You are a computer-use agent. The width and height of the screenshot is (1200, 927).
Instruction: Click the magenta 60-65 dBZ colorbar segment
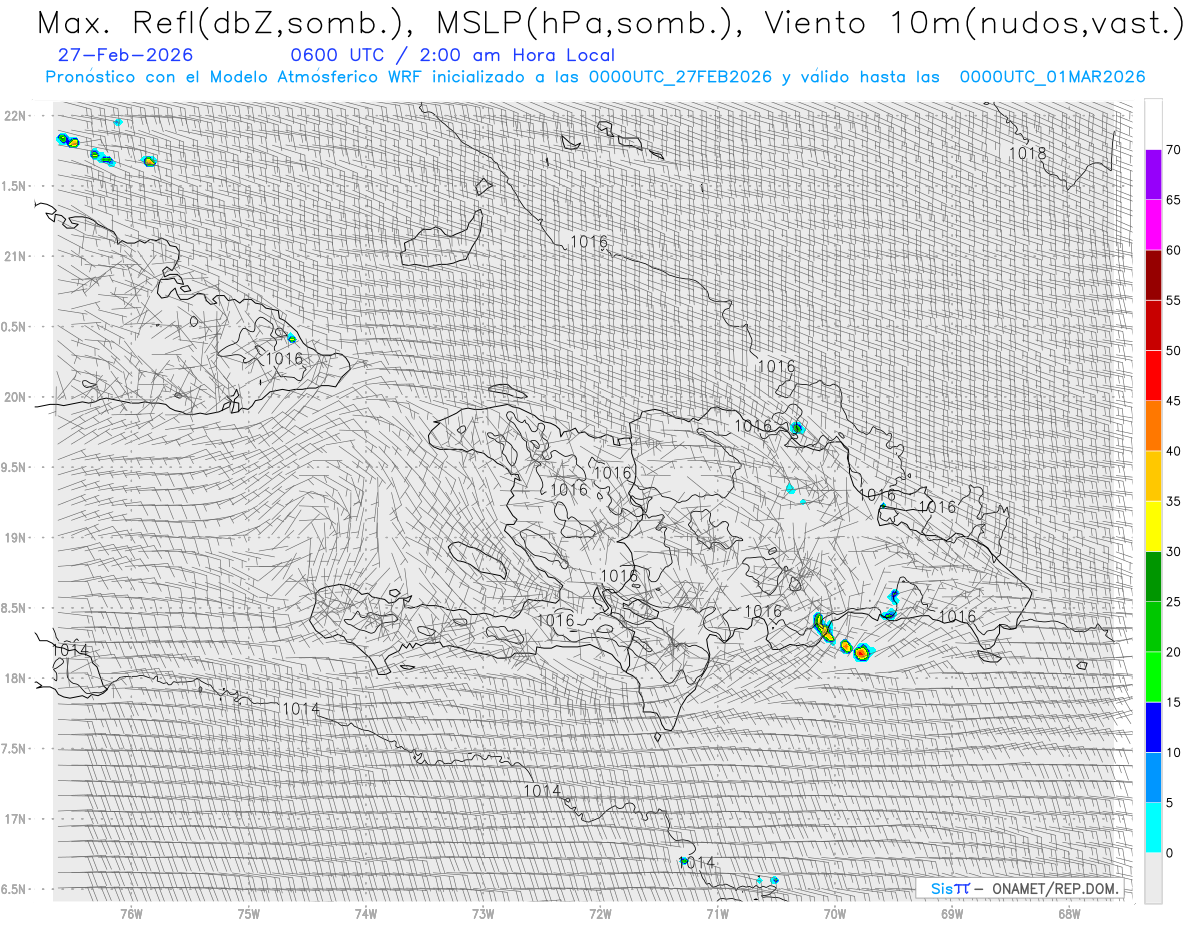click(x=1153, y=225)
